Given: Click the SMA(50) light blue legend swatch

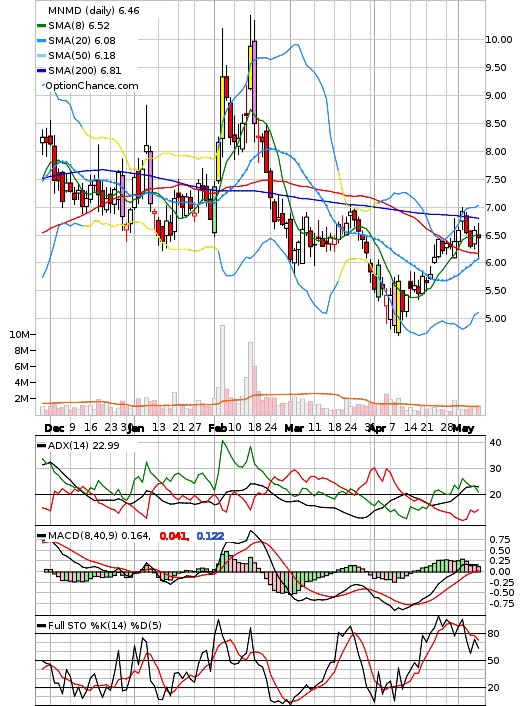Looking at the screenshot, I should 41,55.
